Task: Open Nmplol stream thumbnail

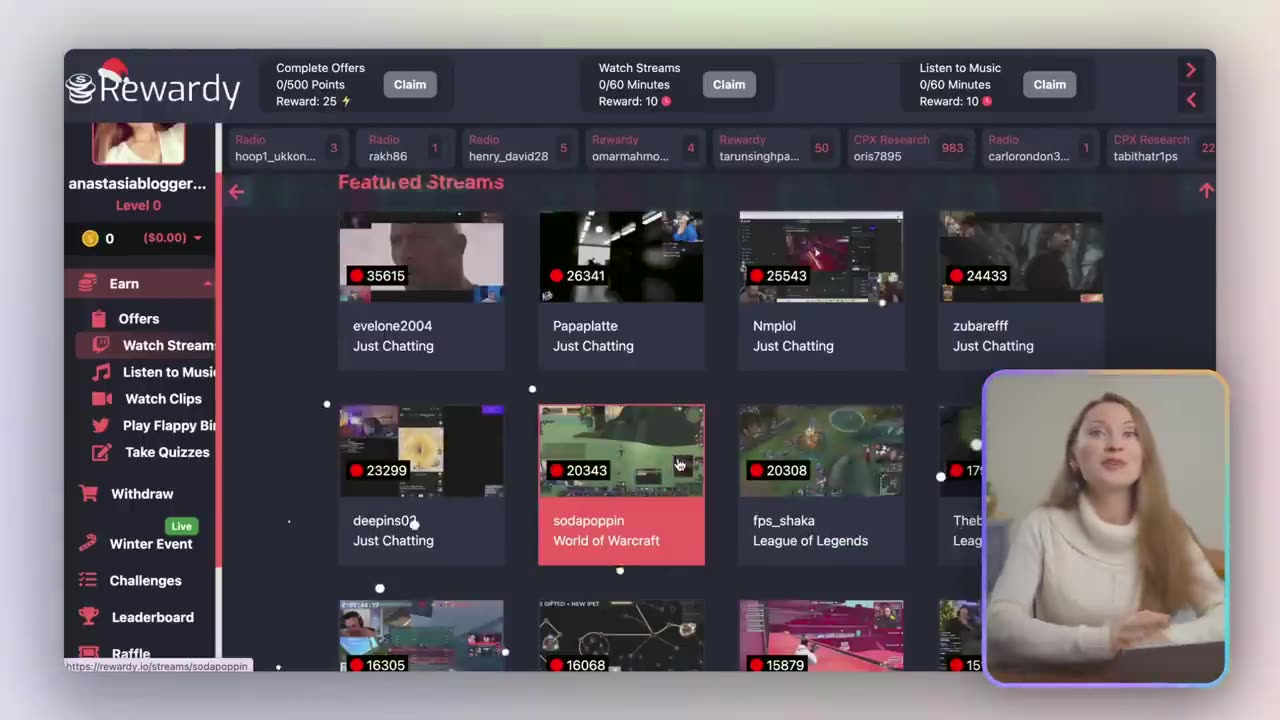Action: coord(821,257)
